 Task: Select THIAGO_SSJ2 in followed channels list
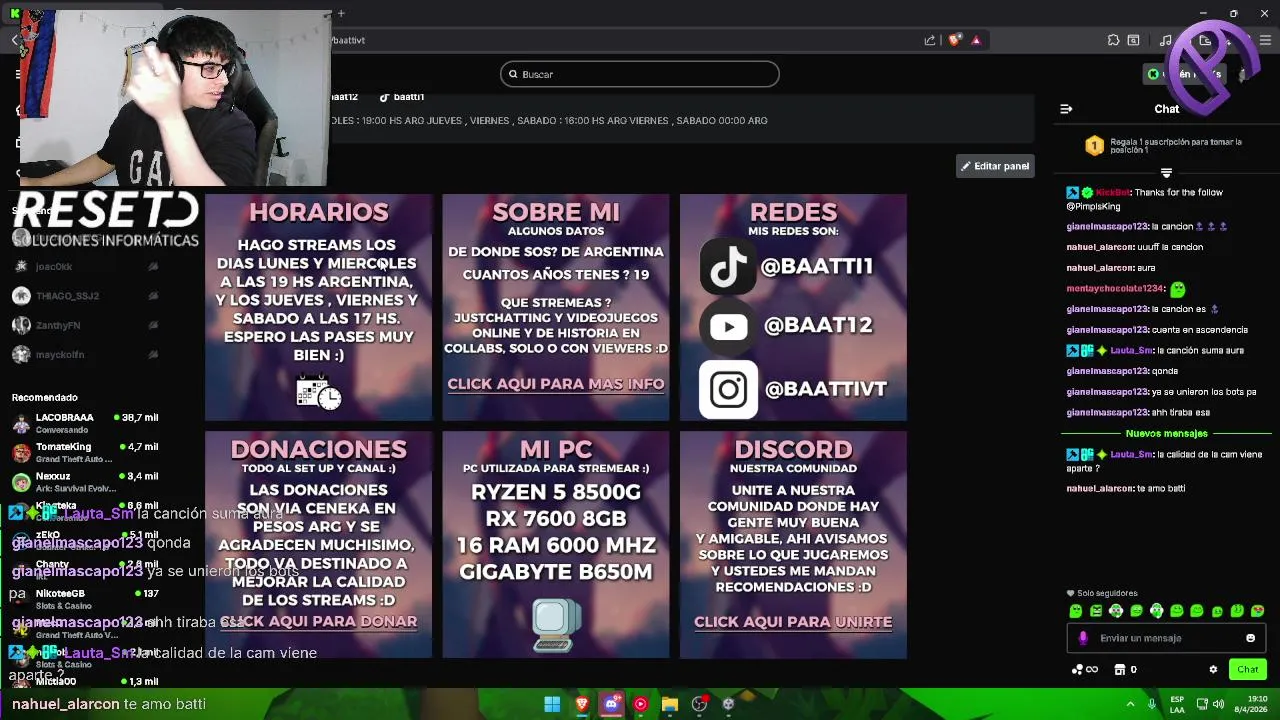coord(85,296)
